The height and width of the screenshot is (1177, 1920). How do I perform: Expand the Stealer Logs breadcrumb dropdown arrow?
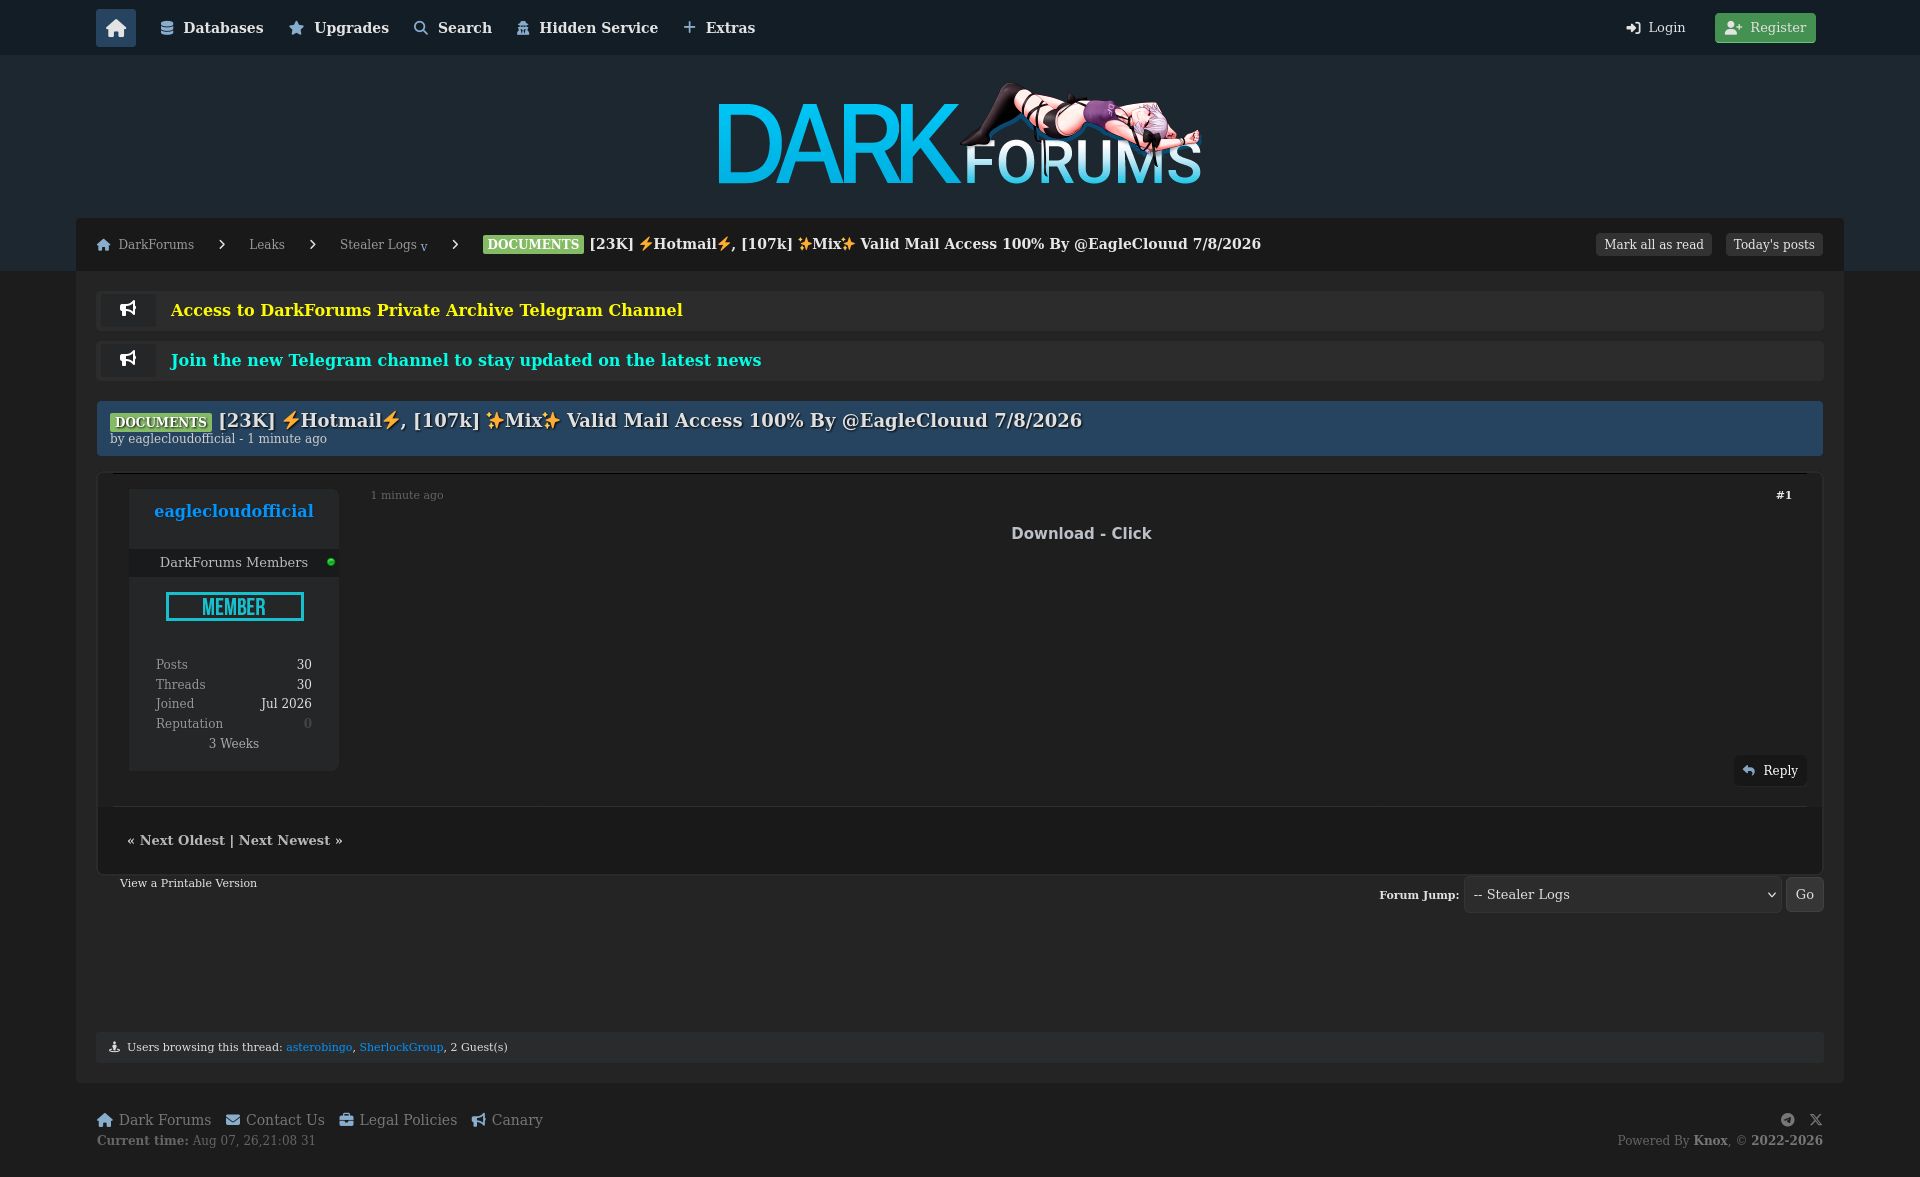(424, 247)
